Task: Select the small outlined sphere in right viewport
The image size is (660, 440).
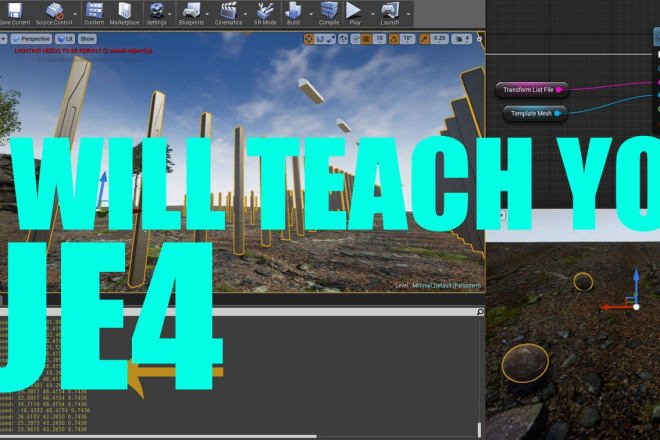Action: pyautogui.click(x=583, y=282)
